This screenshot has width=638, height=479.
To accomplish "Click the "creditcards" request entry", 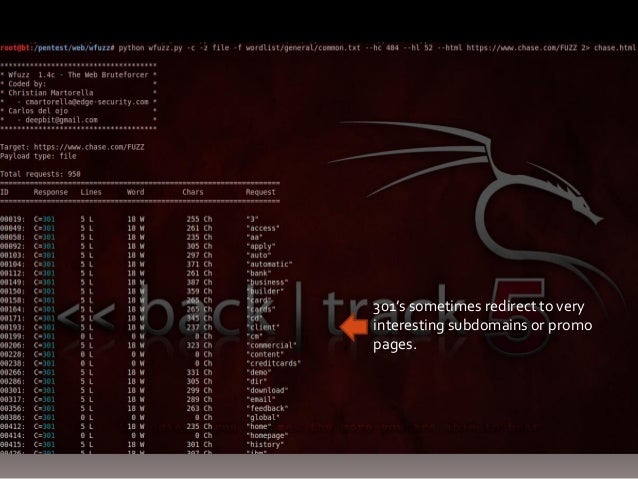I will coord(273,363).
